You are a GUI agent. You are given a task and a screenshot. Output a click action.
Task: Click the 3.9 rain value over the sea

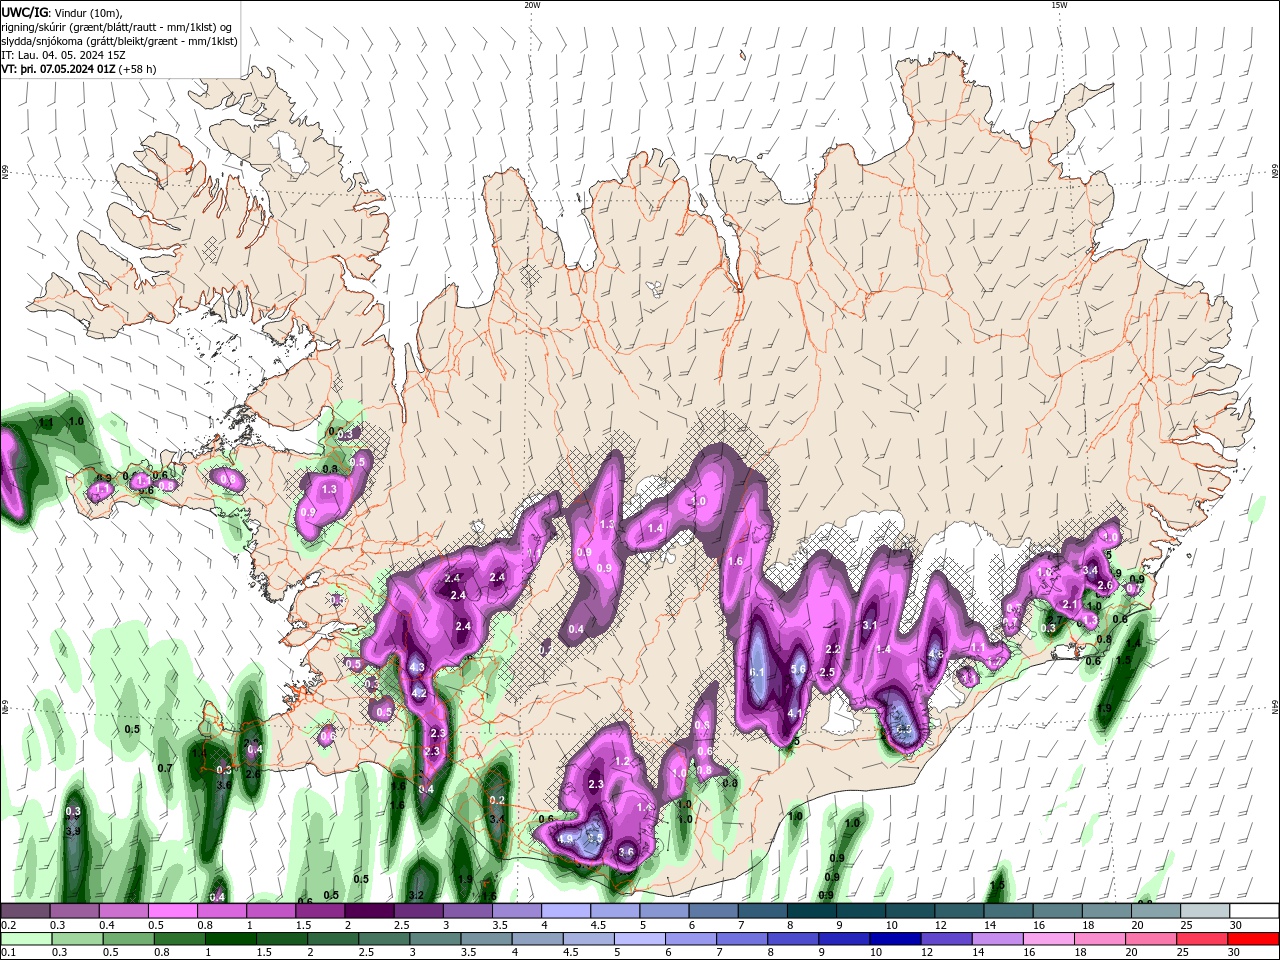pyautogui.click(x=73, y=831)
